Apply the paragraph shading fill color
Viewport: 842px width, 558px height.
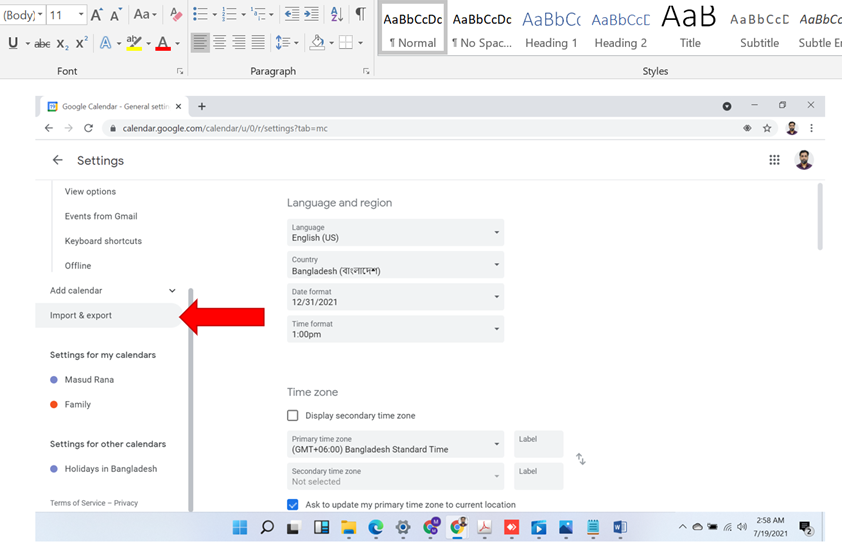coord(317,42)
